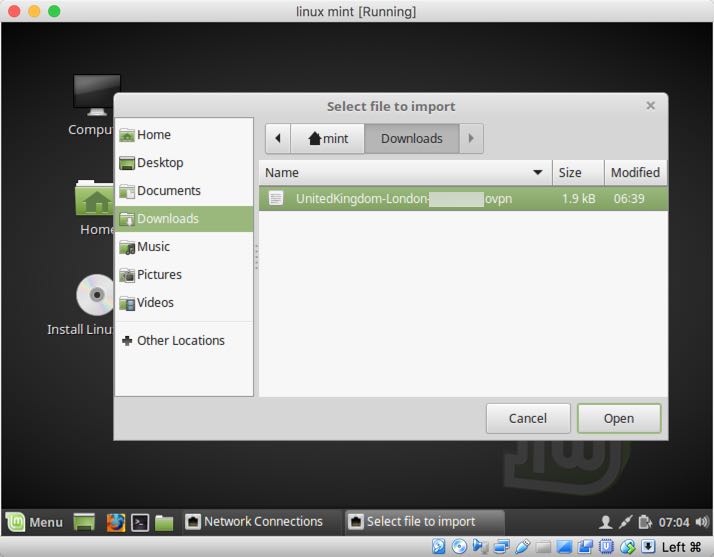
Task: Click the VirtualBox CPU virtualization indicator
Action: [606, 546]
